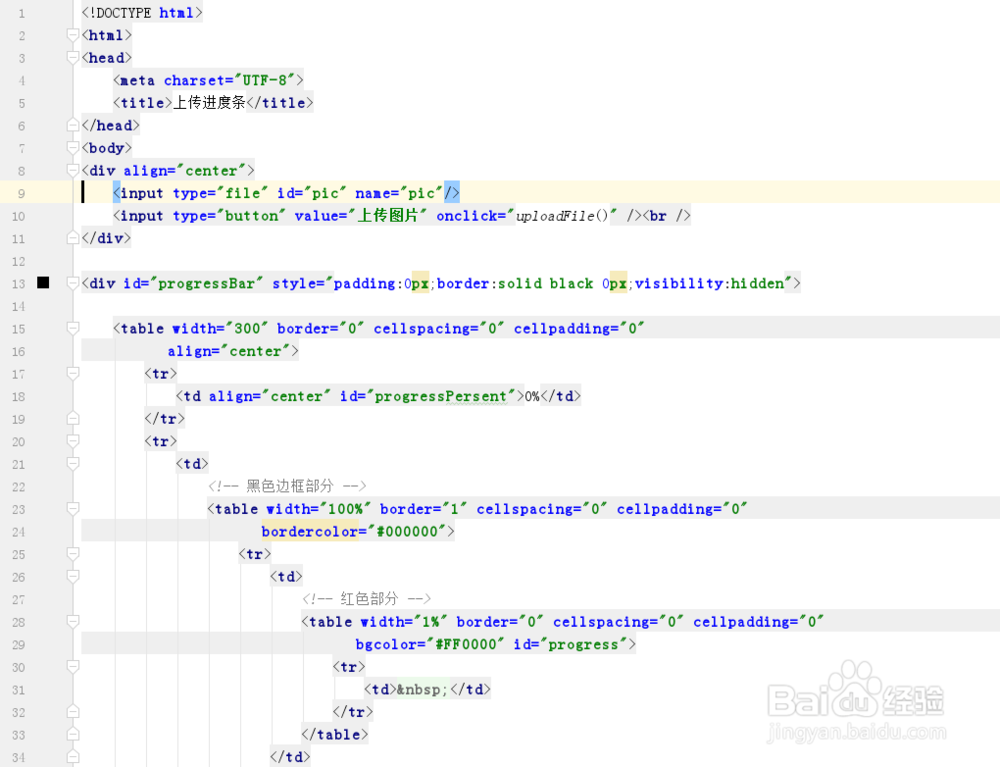Click the fold end marker on line 19 </tr>

[73, 418]
